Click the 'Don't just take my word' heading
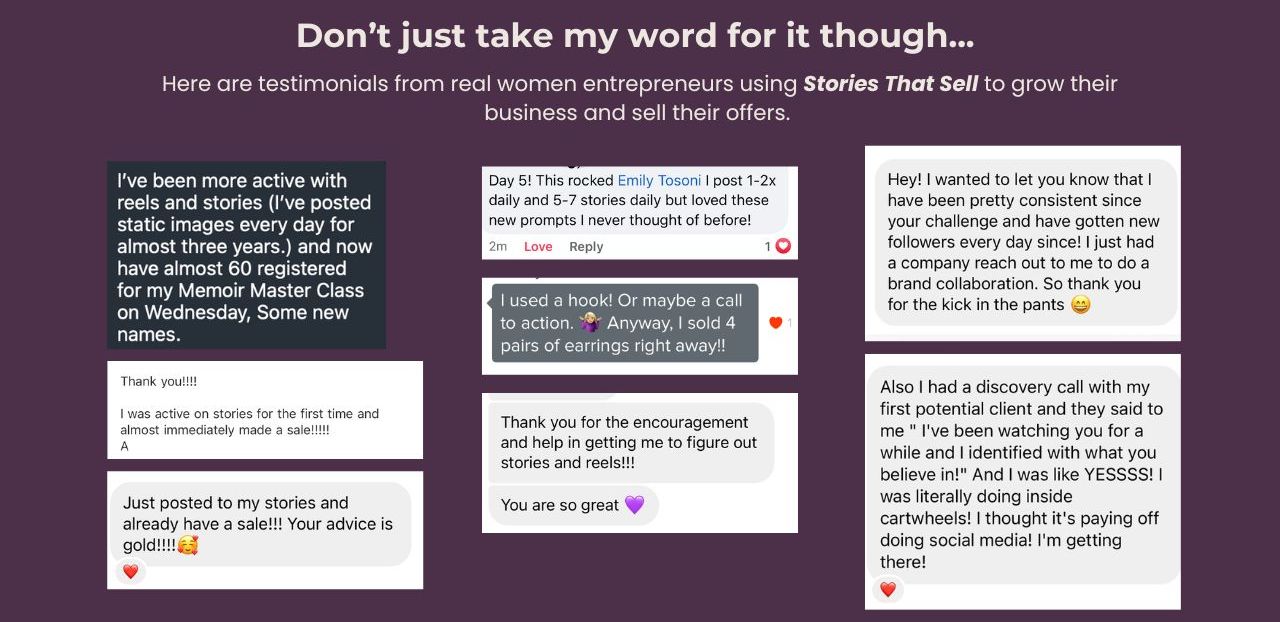 coord(635,36)
